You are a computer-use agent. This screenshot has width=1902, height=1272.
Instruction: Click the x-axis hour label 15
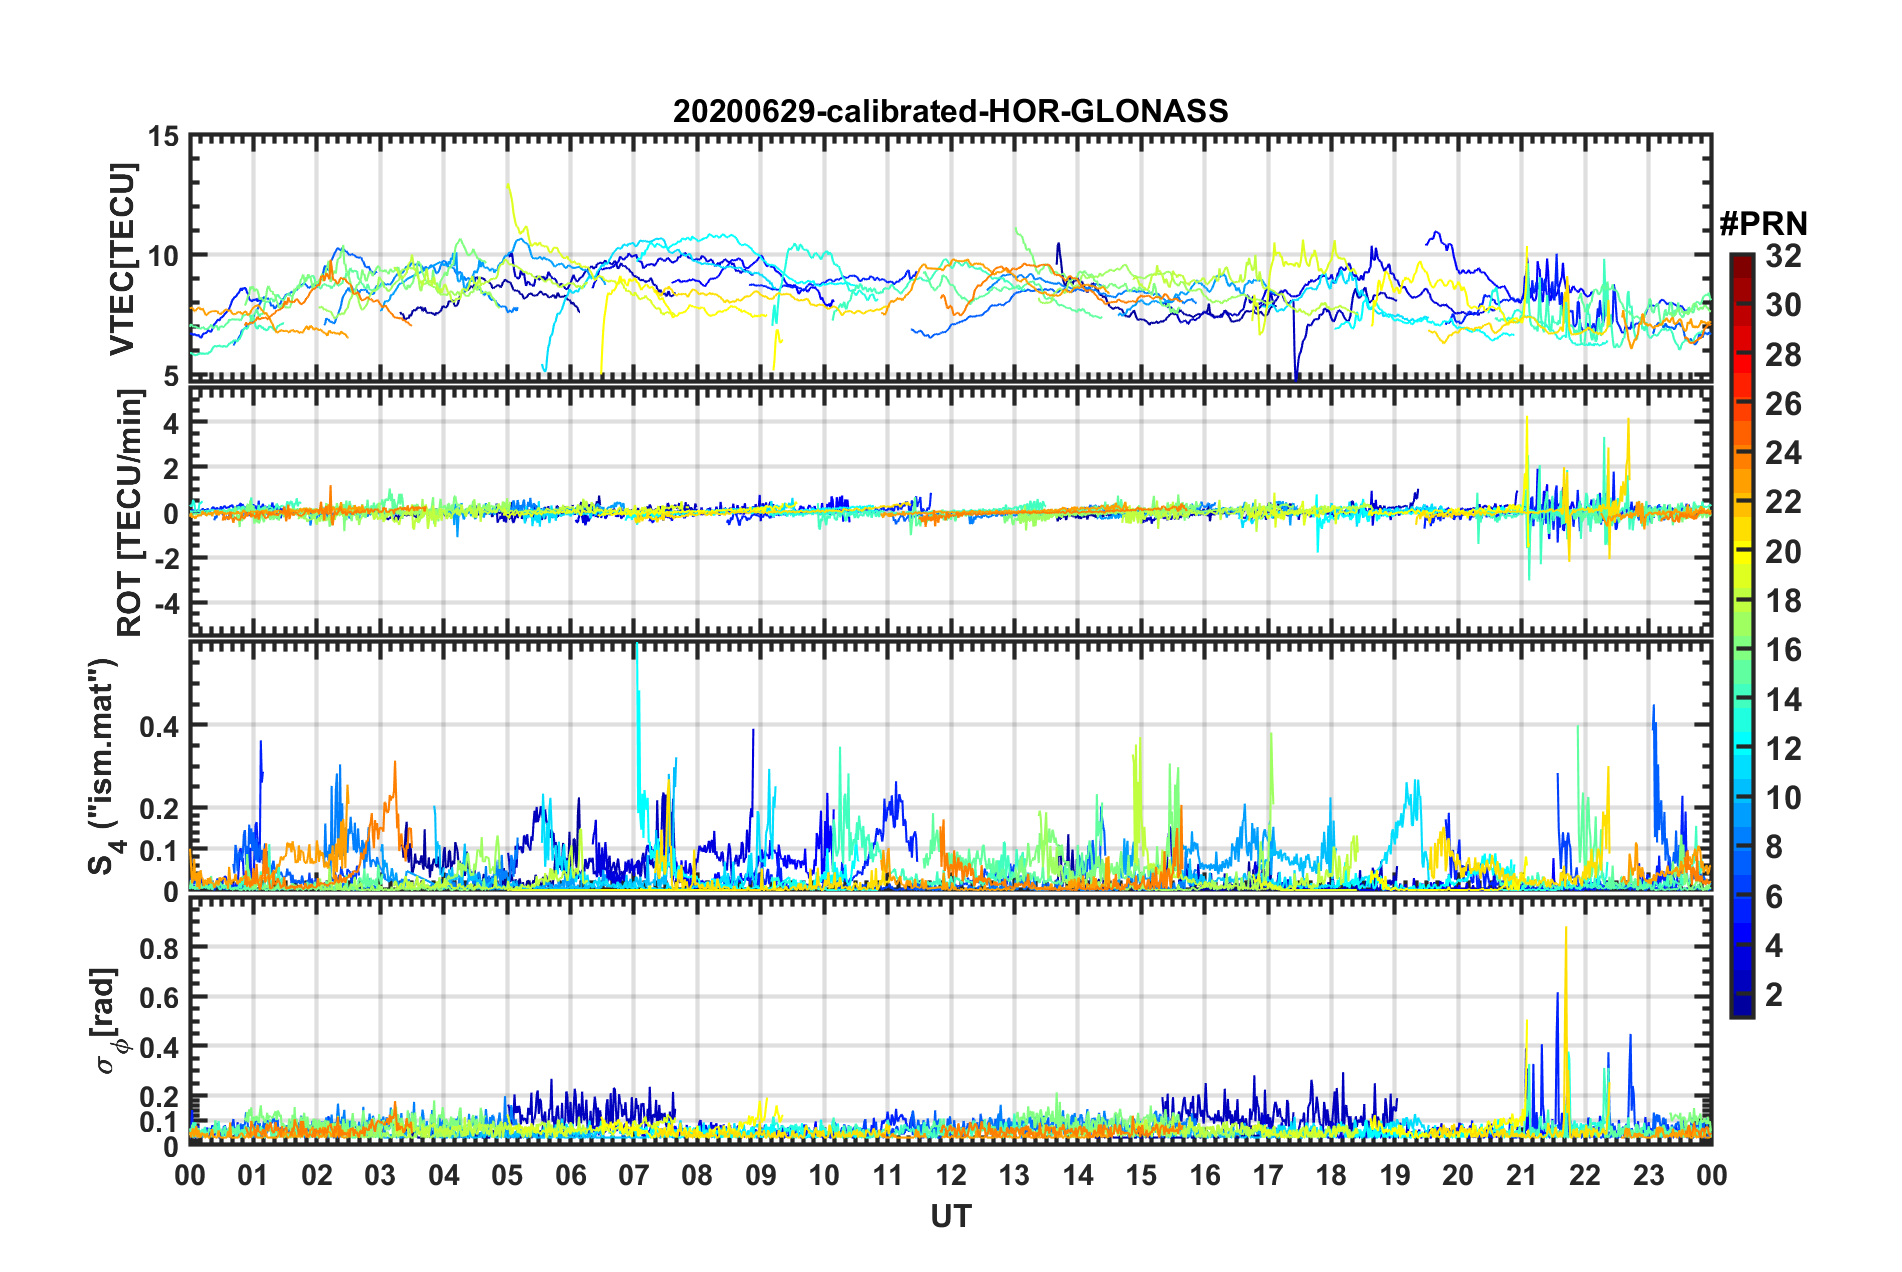point(1141,1175)
